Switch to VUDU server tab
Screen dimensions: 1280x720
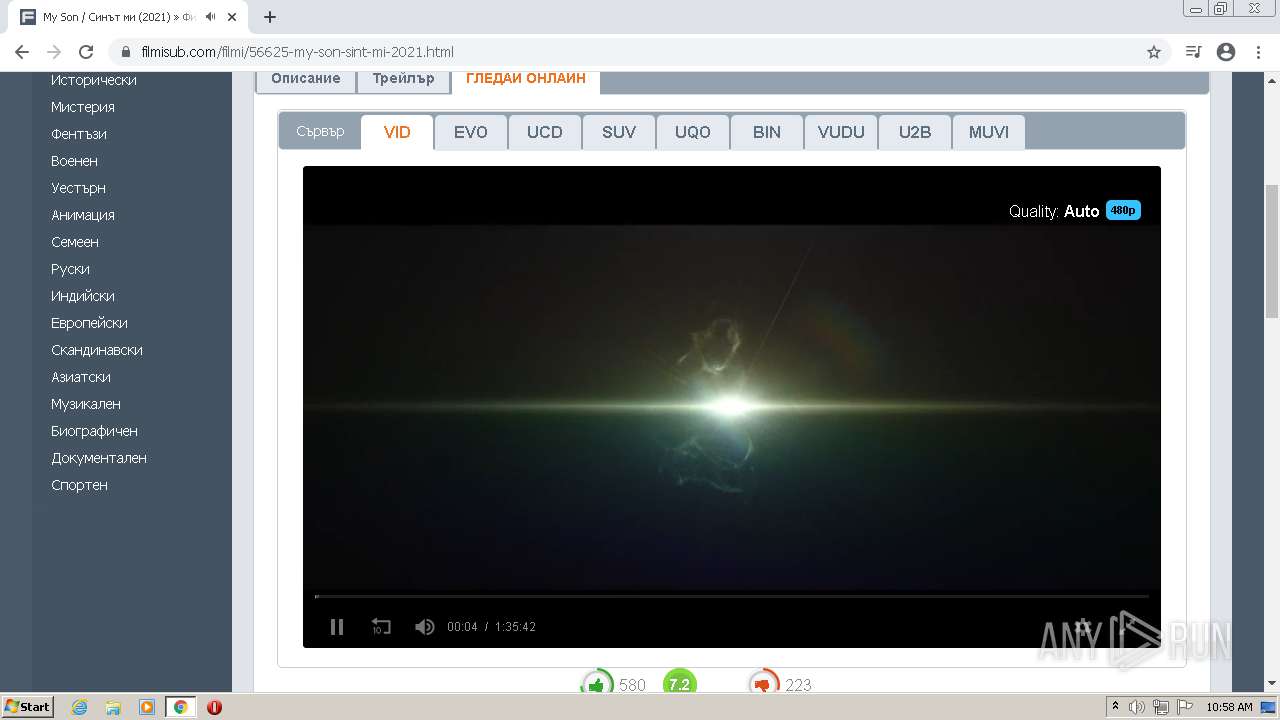(x=841, y=132)
